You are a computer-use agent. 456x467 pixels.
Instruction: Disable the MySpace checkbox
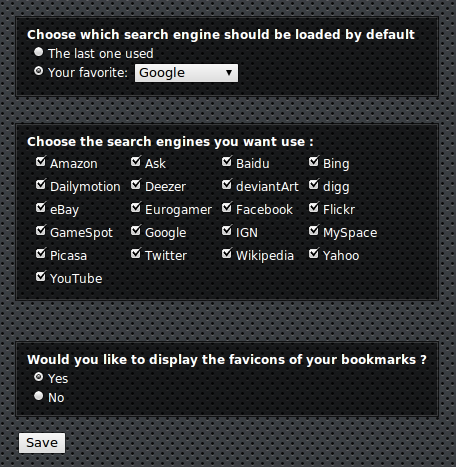click(x=314, y=231)
